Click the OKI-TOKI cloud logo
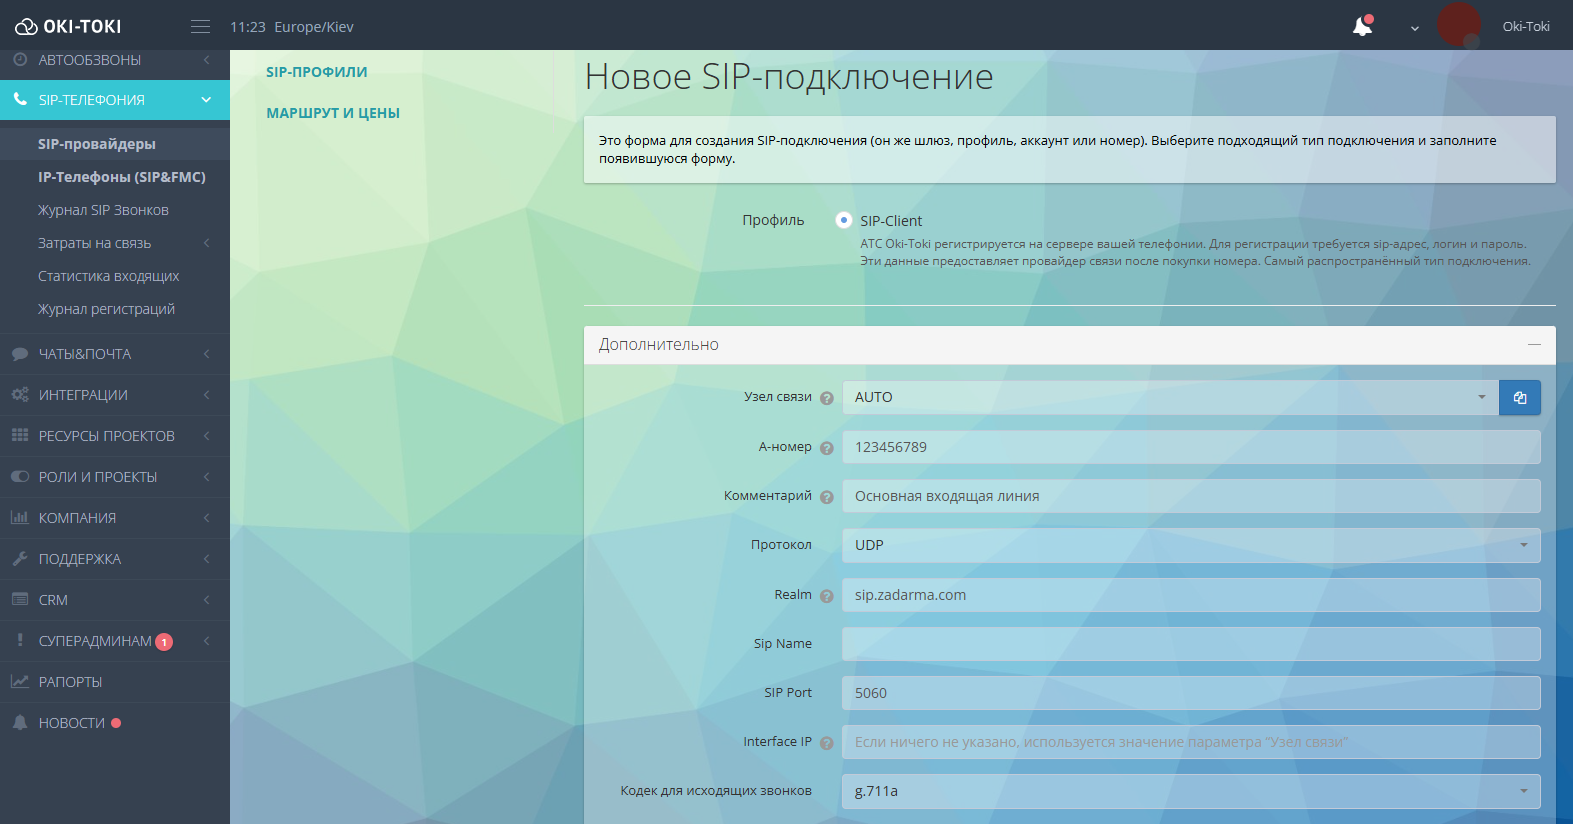 coord(67,26)
